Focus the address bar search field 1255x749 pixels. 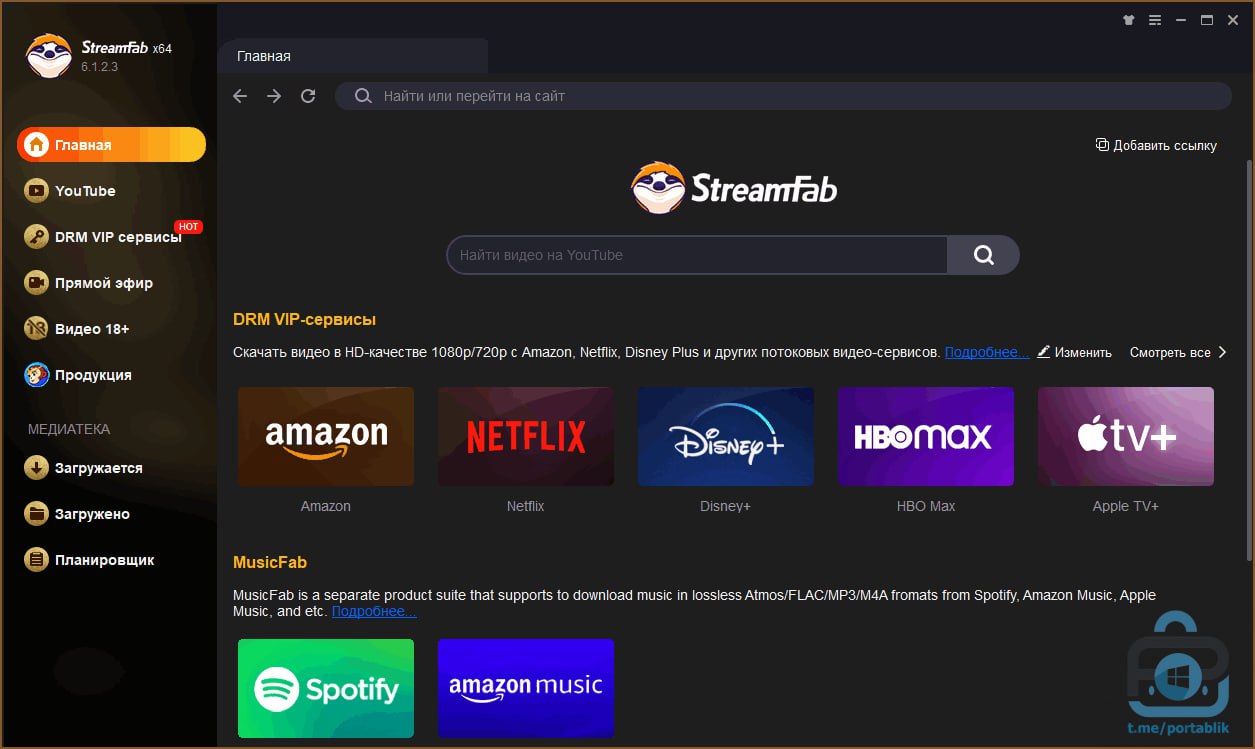click(783, 96)
